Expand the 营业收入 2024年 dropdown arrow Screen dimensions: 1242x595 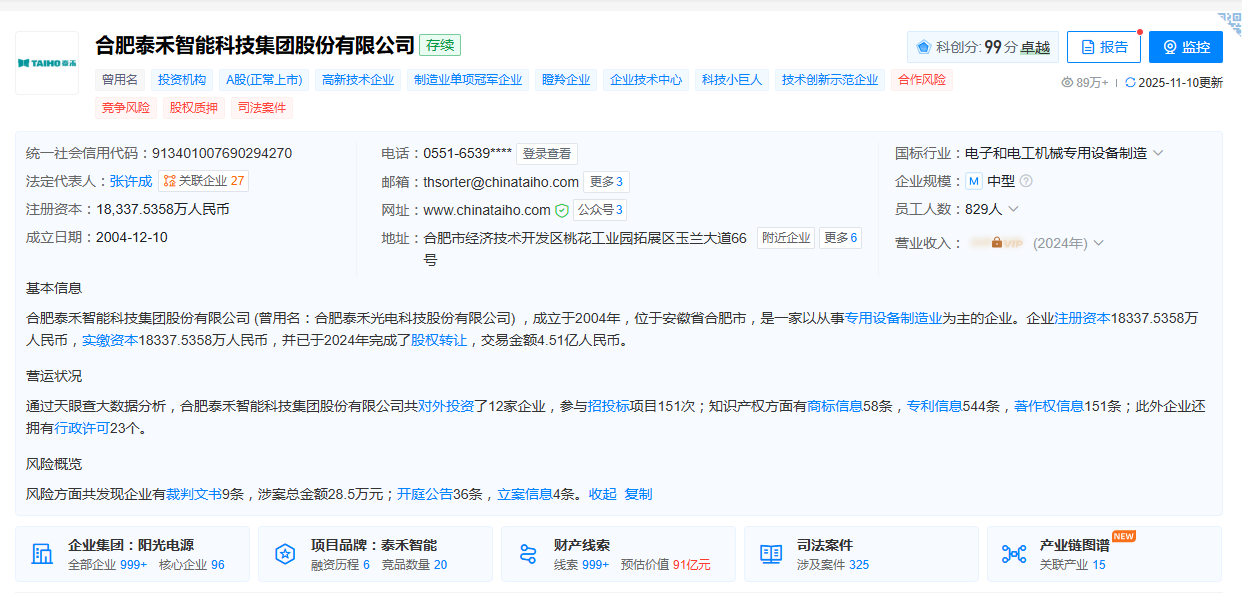[1099, 243]
